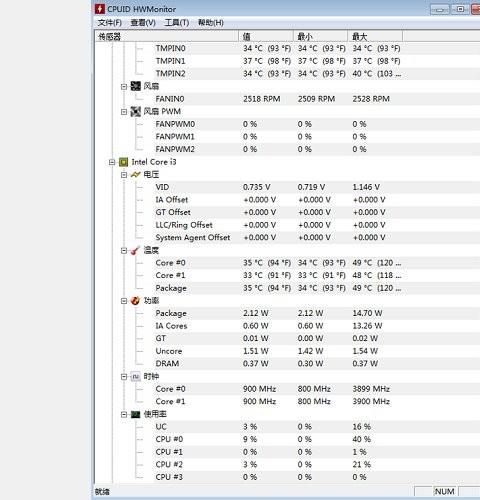Collapse the 功率 power section

pyautogui.click(x=124, y=301)
